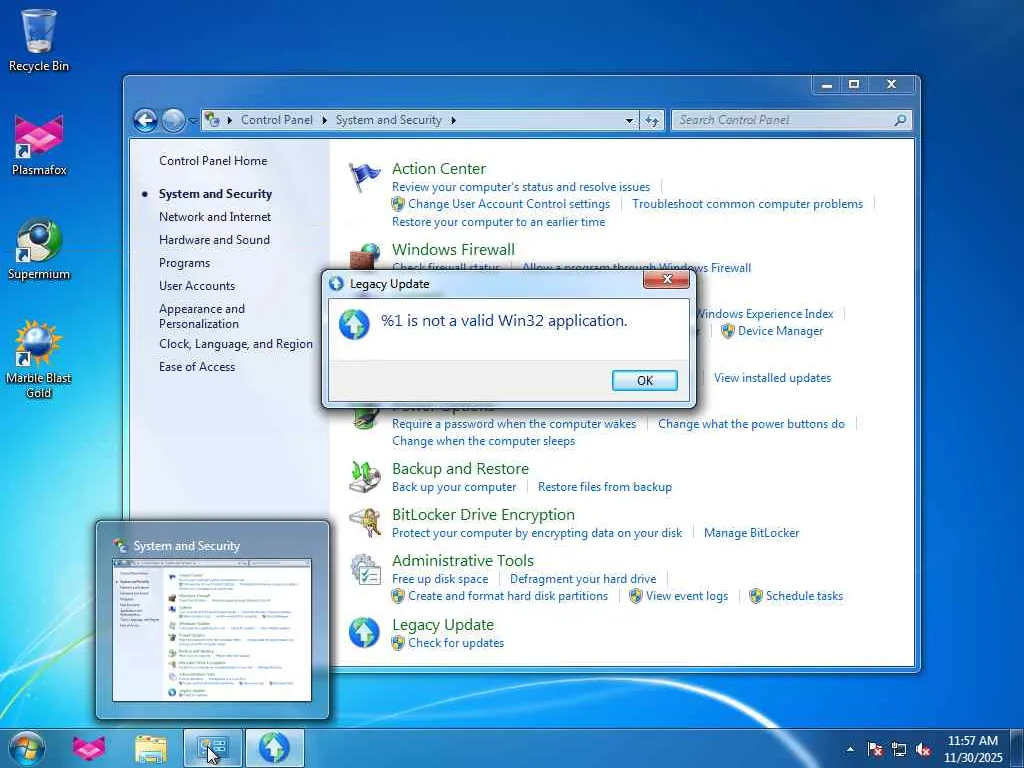Click OK in the Legacy Update dialog
The height and width of the screenshot is (768, 1024).
click(x=645, y=381)
